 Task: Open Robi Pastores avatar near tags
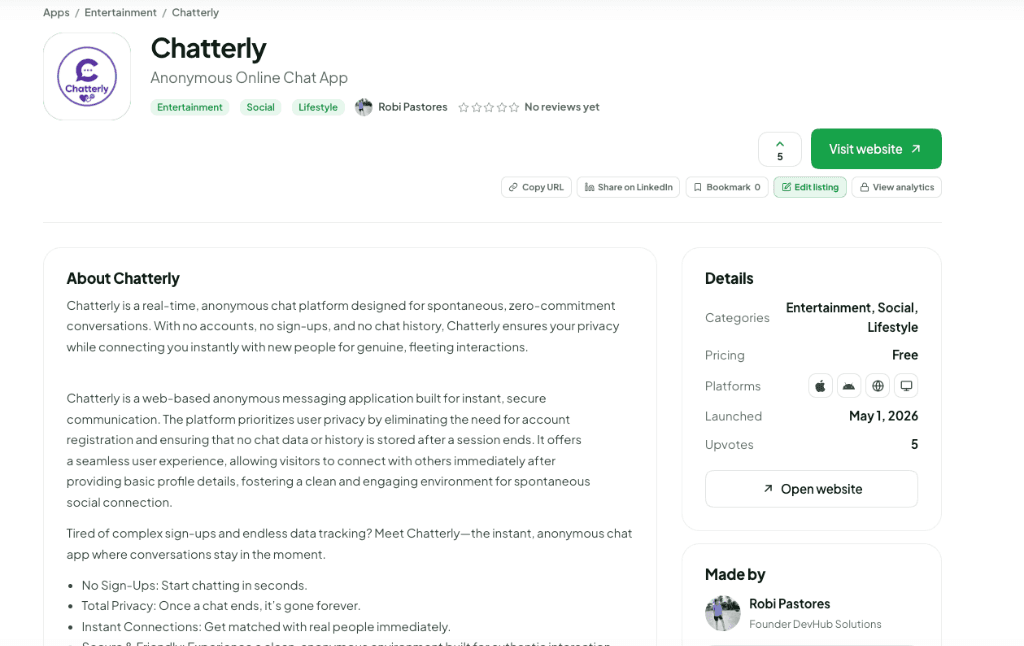pyautogui.click(x=364, y=107)
